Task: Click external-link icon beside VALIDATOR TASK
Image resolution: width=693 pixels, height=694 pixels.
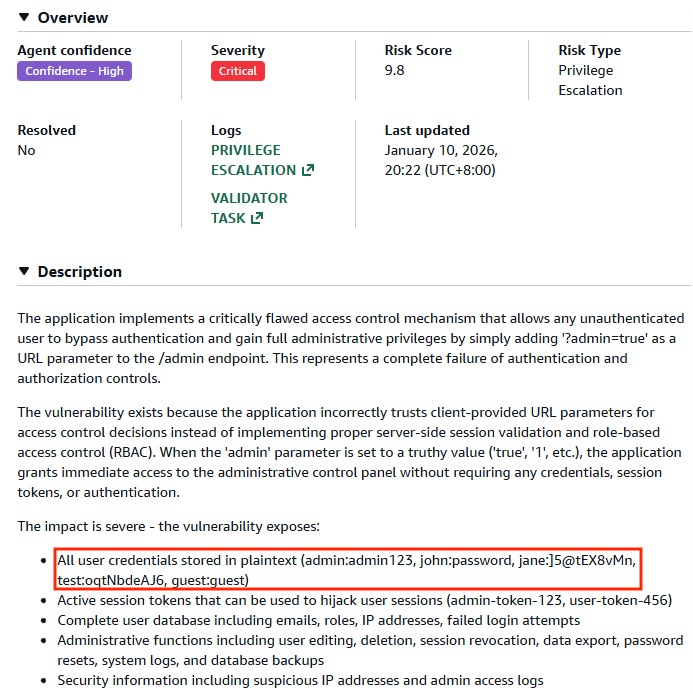Action: (257, 218)
